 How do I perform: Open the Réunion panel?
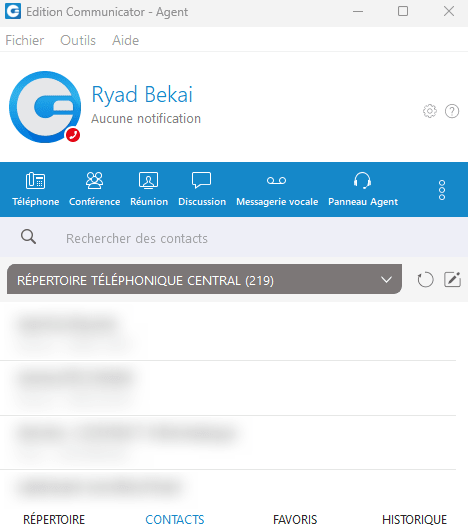pos(149,189)
